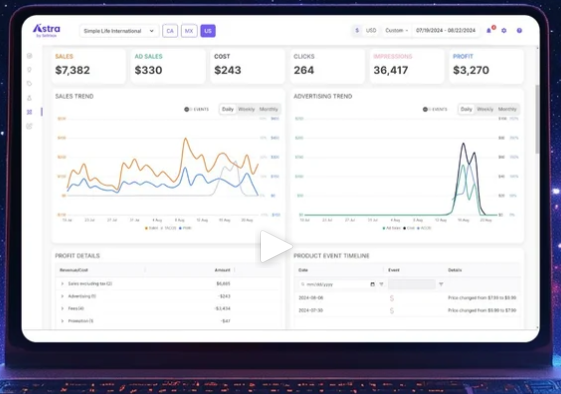
Task: Toggle the CA marketplace button
Action: coord(170,31)
